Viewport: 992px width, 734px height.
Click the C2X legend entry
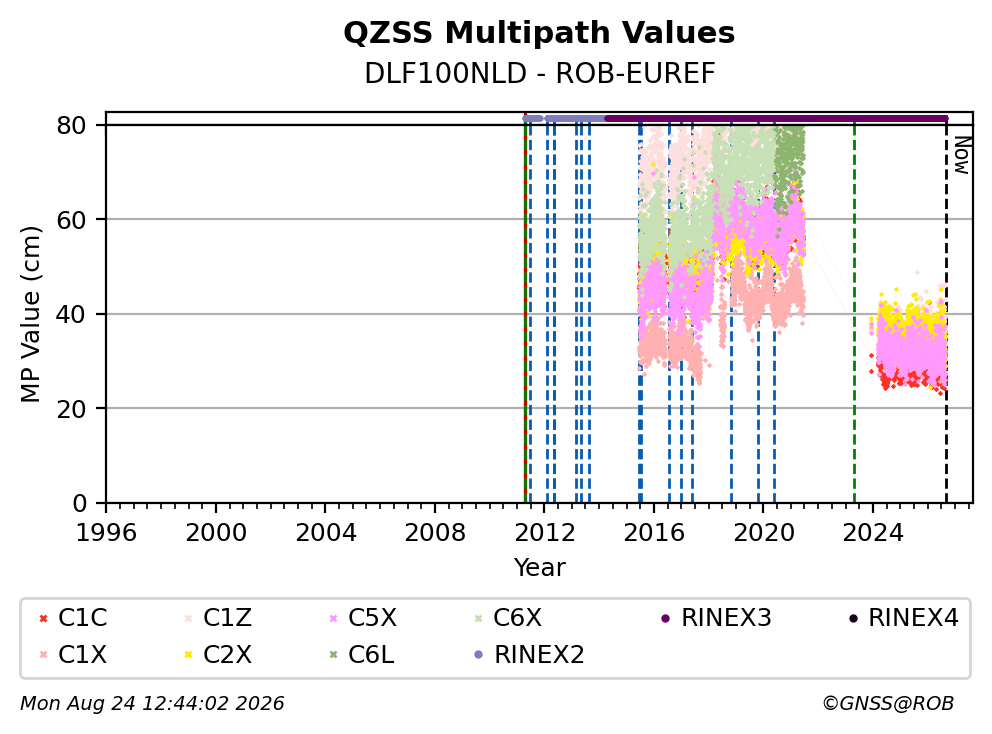tap(218, 654)
